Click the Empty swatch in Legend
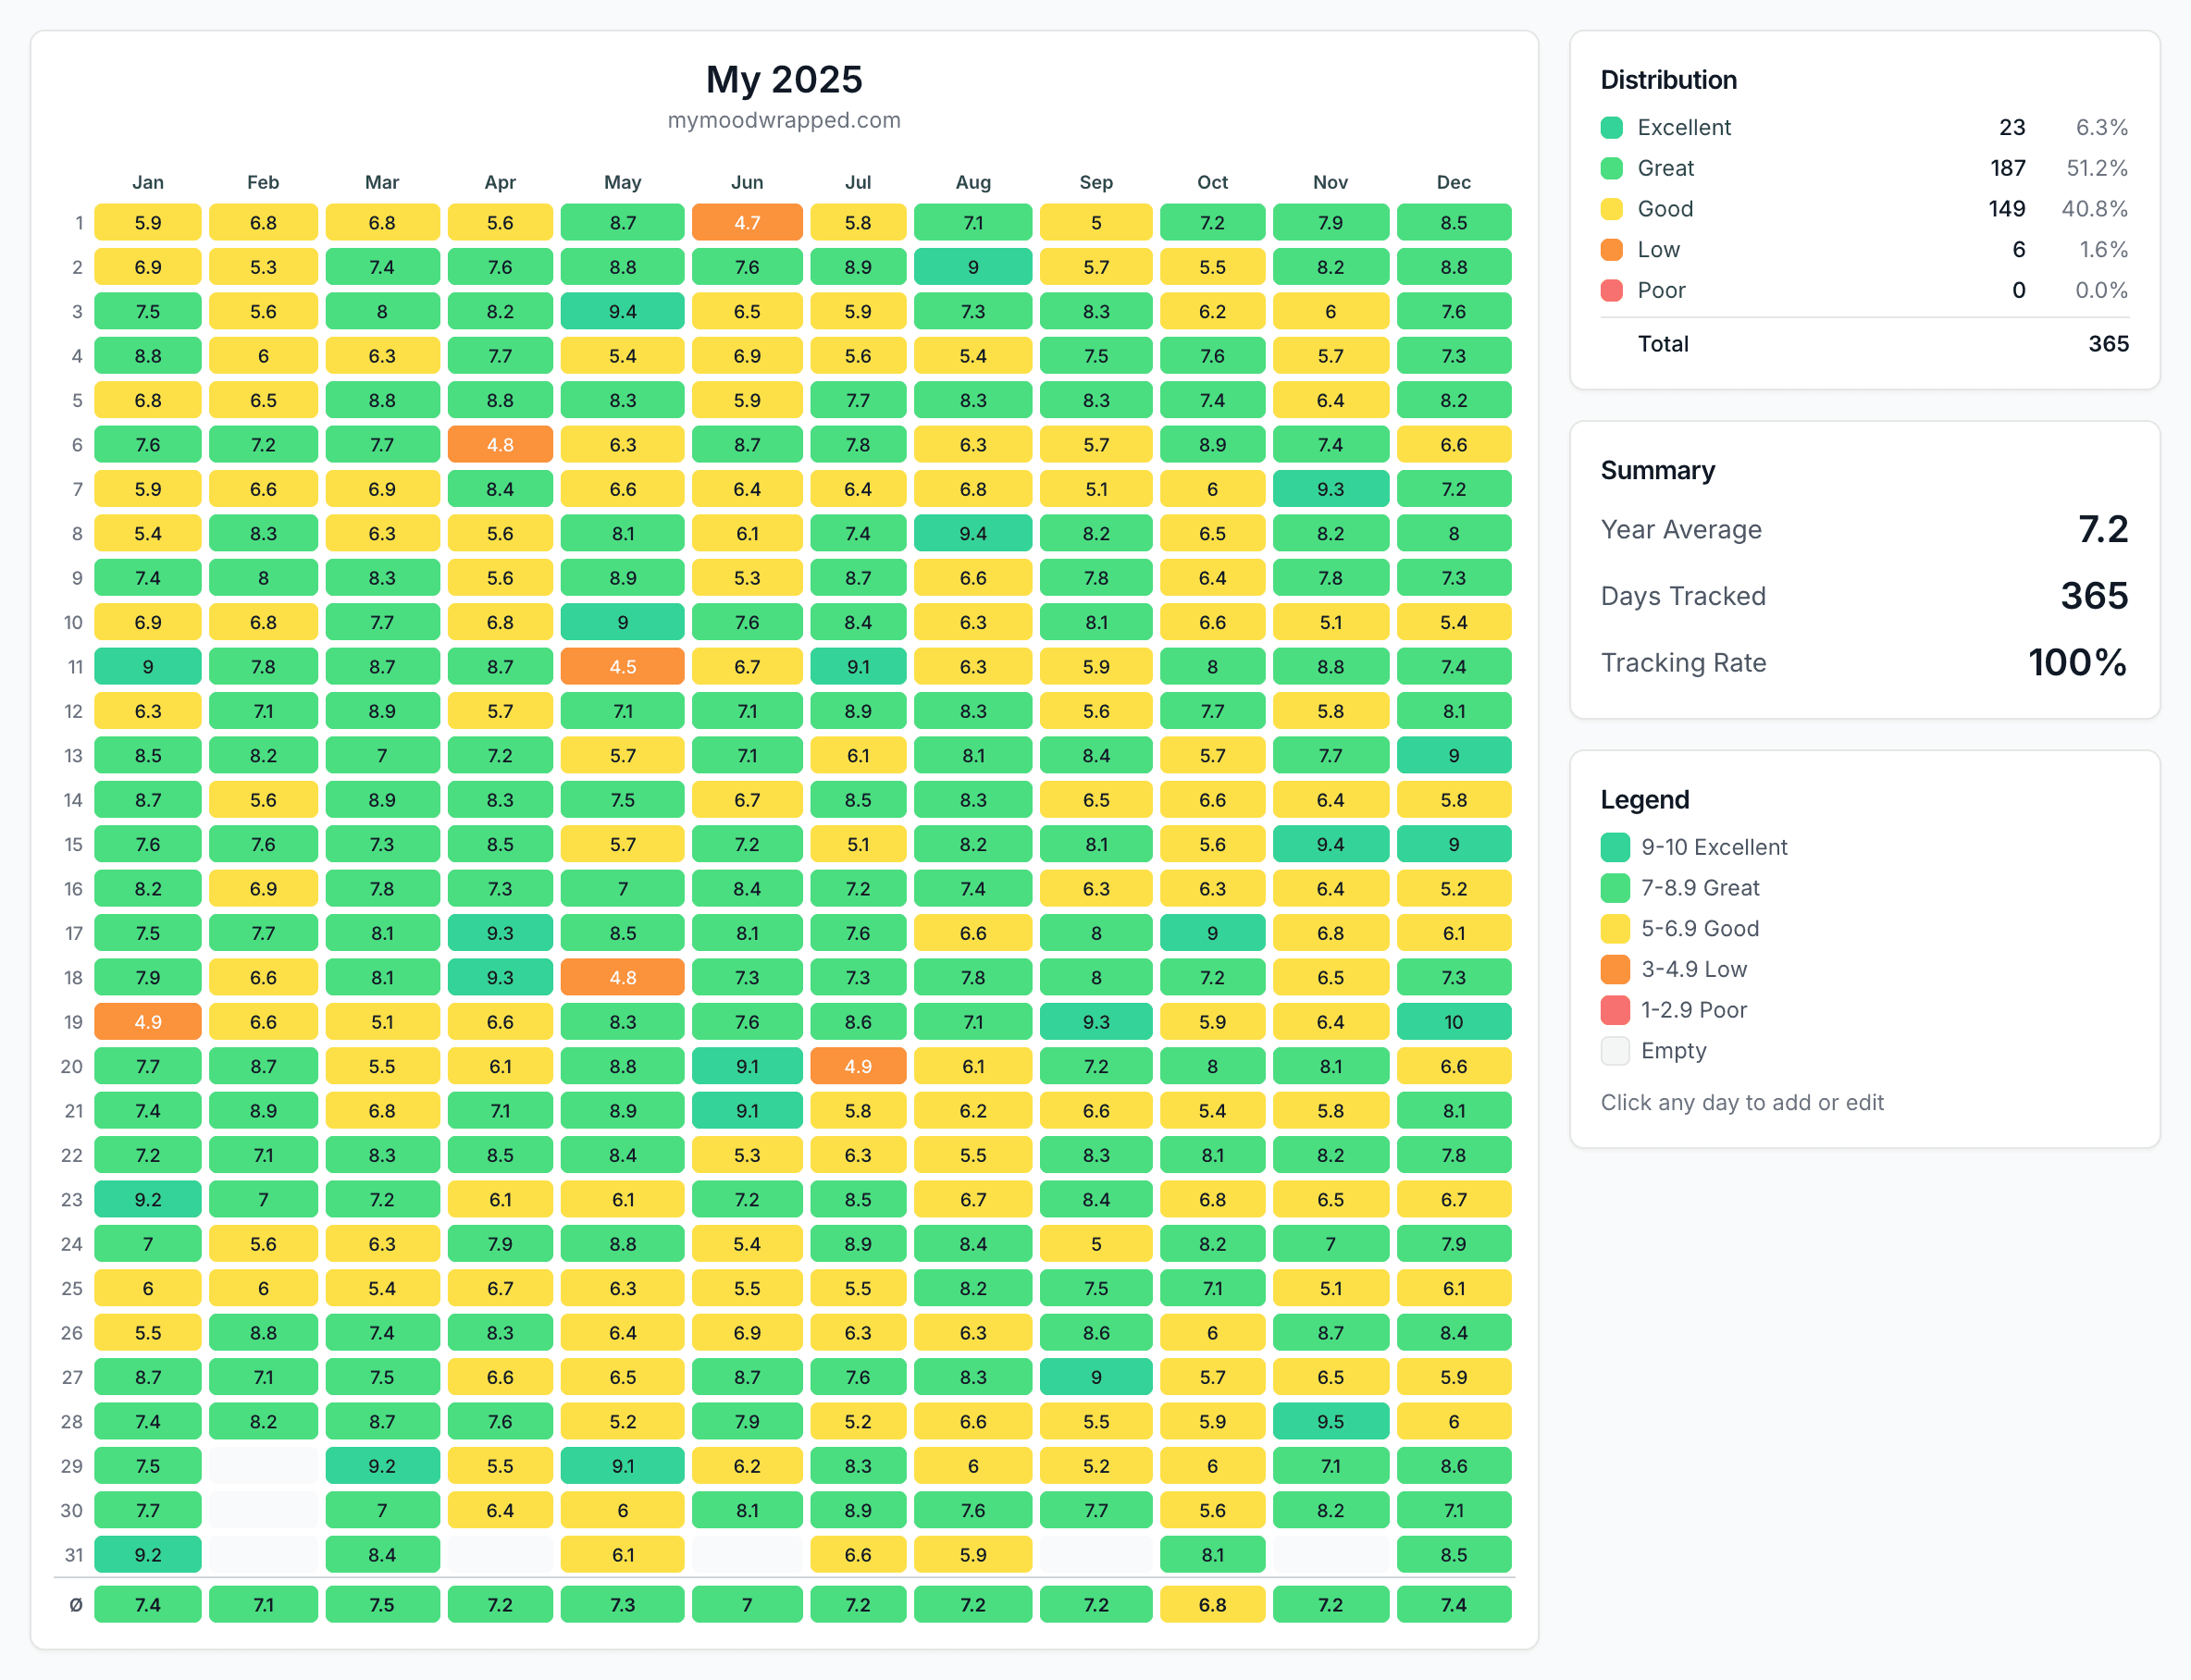Viewport: 2191px width, 1680px height. [x=1615, y=1051]
